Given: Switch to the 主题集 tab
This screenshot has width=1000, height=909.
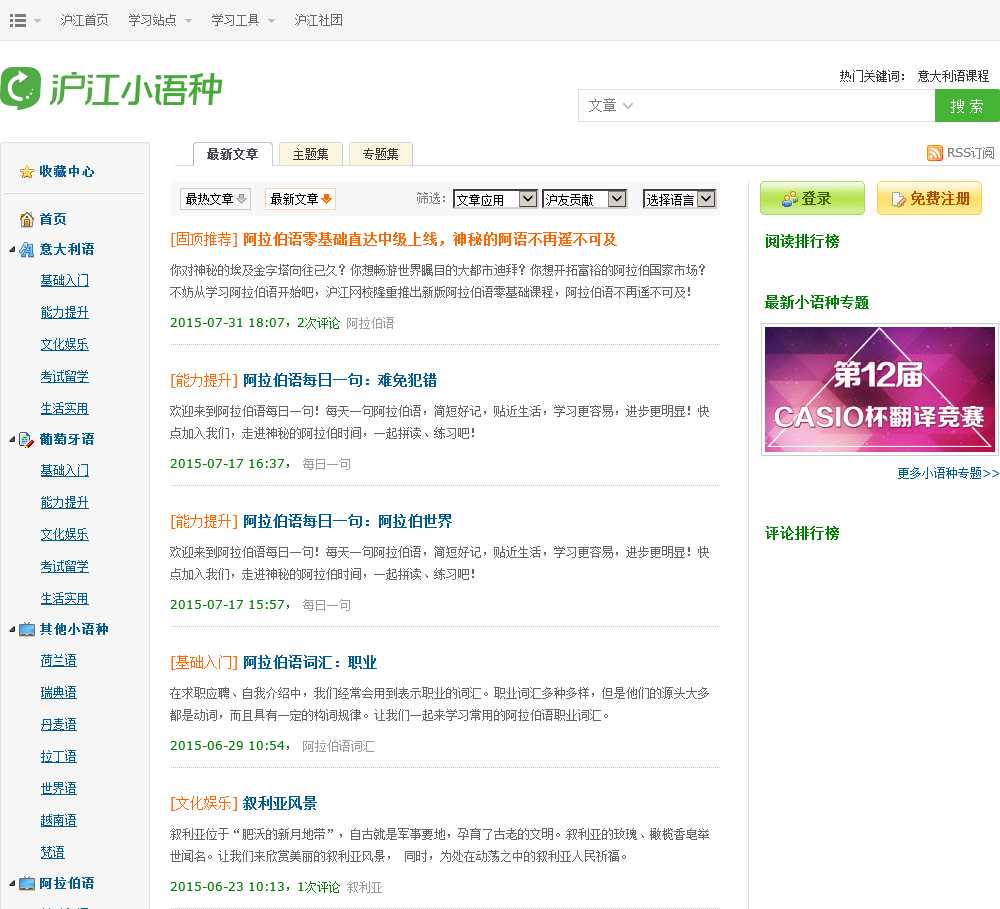Looking at the screenshot, I should coord(310,154).
